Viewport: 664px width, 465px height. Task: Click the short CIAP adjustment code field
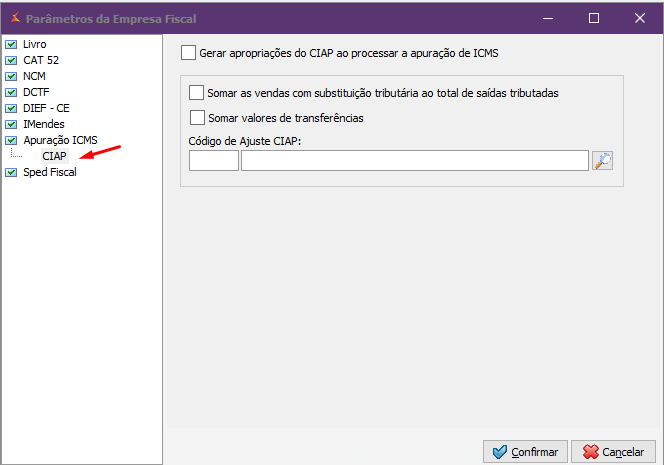(x=214, y=161)
